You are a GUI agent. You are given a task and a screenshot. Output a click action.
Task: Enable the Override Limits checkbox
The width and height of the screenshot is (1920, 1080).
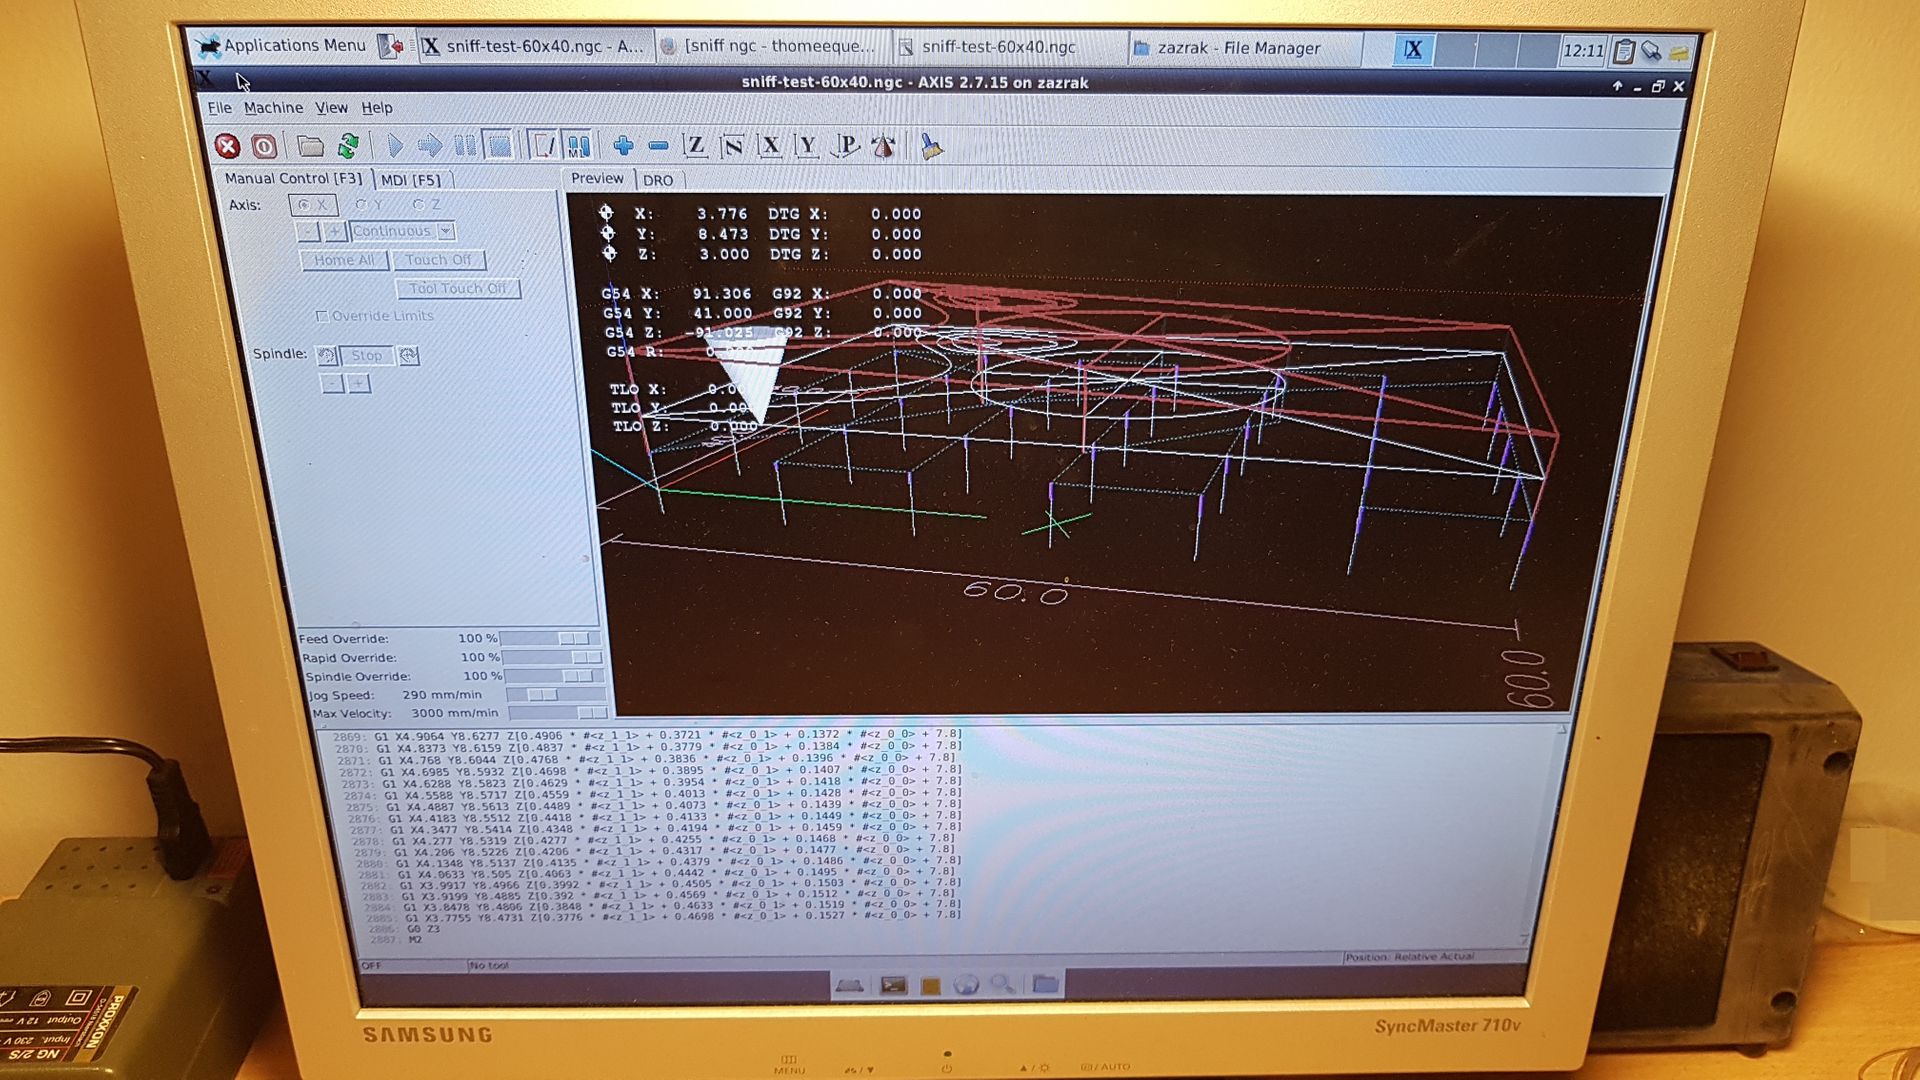[x=322, y=316]
